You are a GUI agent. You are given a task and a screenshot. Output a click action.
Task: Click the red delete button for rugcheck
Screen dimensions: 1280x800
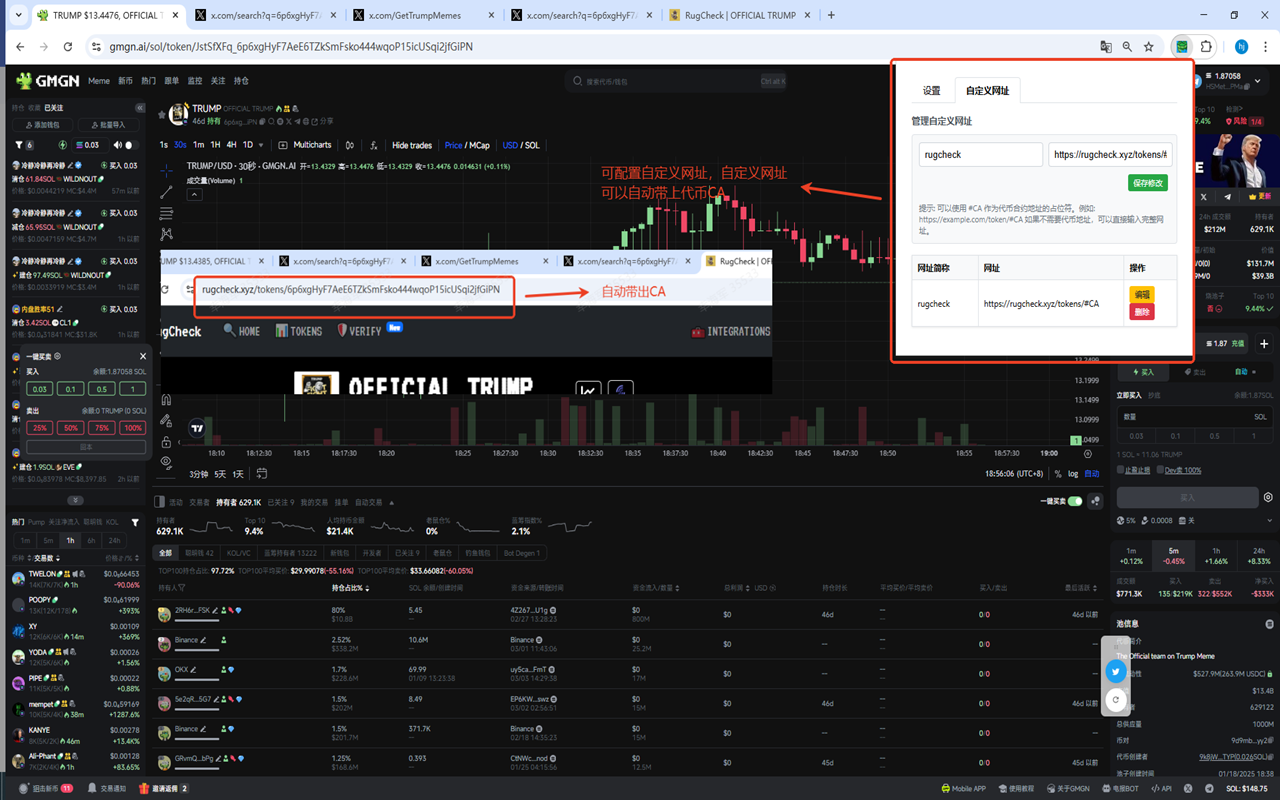[1142, 311]
